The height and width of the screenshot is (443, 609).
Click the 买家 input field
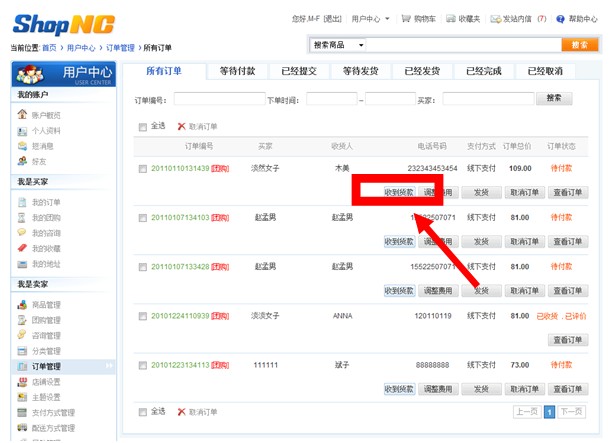tap(488, 99)
